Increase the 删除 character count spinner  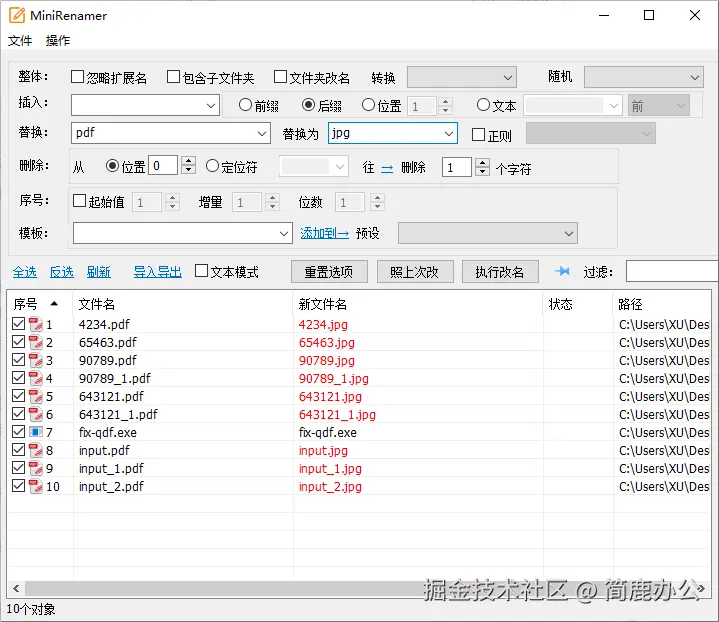[x=482, y=162]
